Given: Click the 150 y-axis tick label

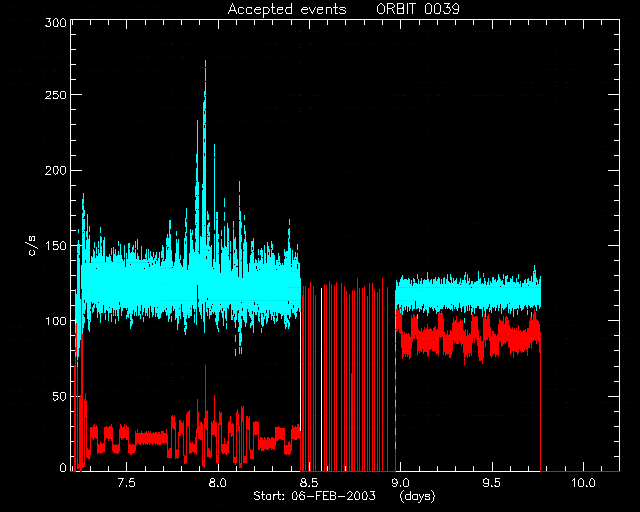Looking at the screenshot, I should (56, 246).
